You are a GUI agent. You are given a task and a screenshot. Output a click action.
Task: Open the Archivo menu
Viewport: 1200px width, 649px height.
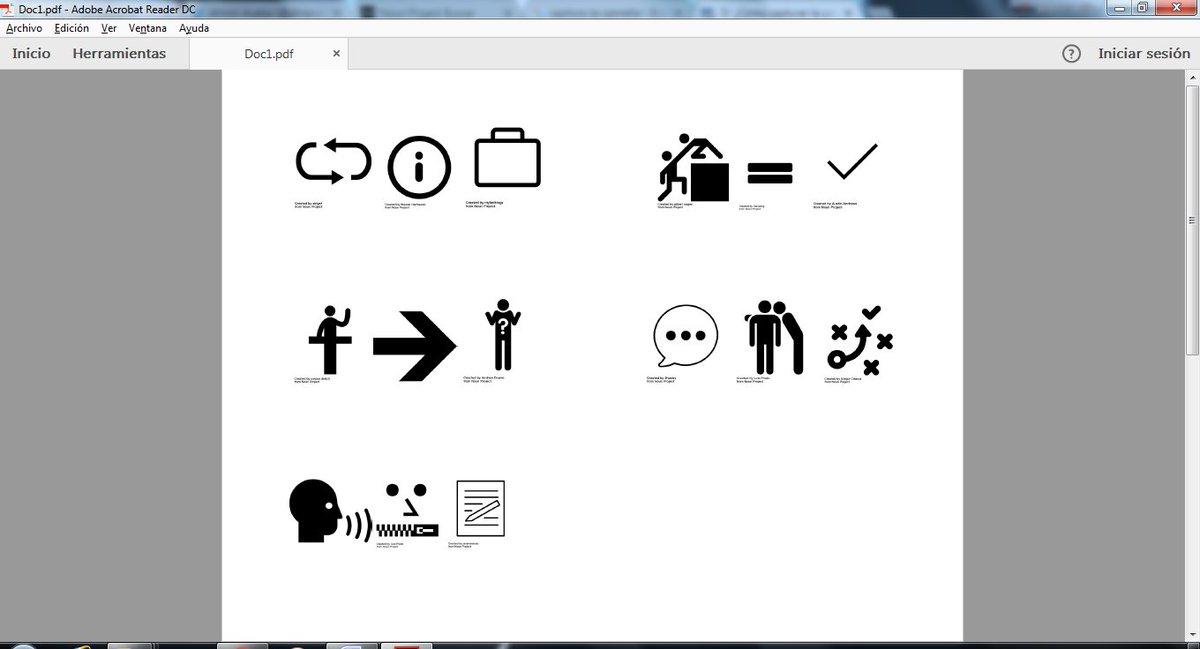click(x=24, y=28)
